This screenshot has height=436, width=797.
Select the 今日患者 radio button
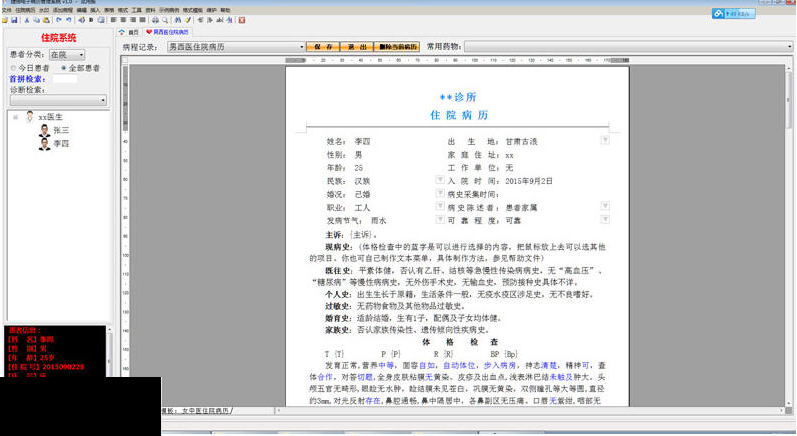pyautogui.click(x=14, y=68)
